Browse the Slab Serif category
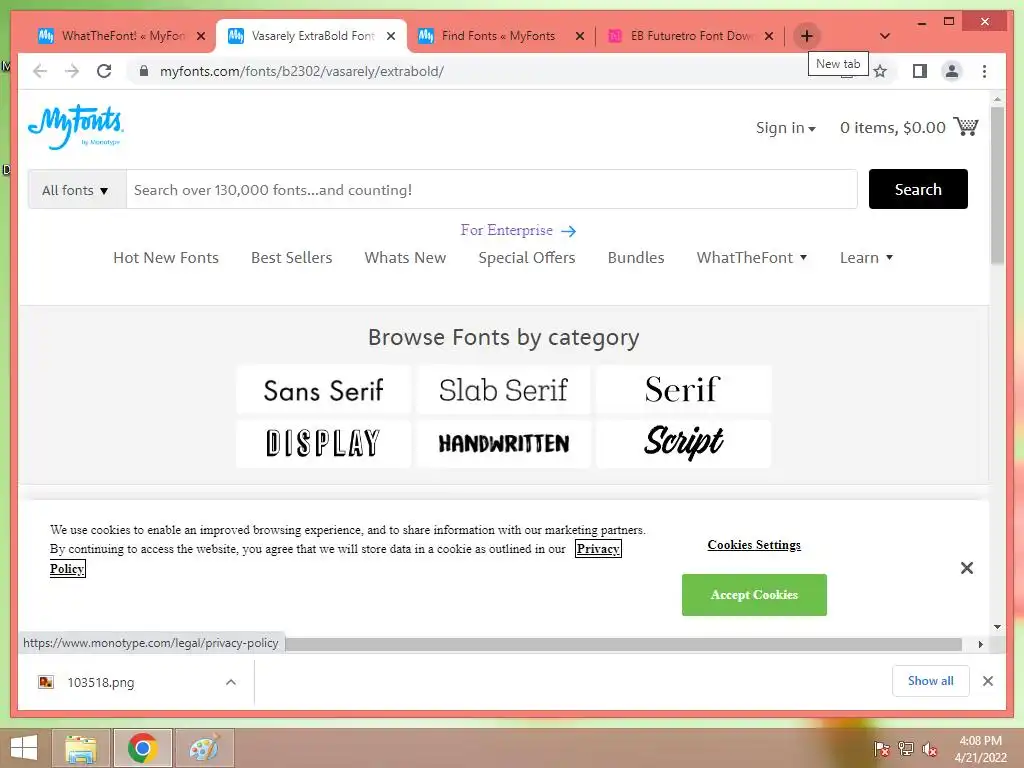The width and height of the screenshot is (1024, 768). 503,390
